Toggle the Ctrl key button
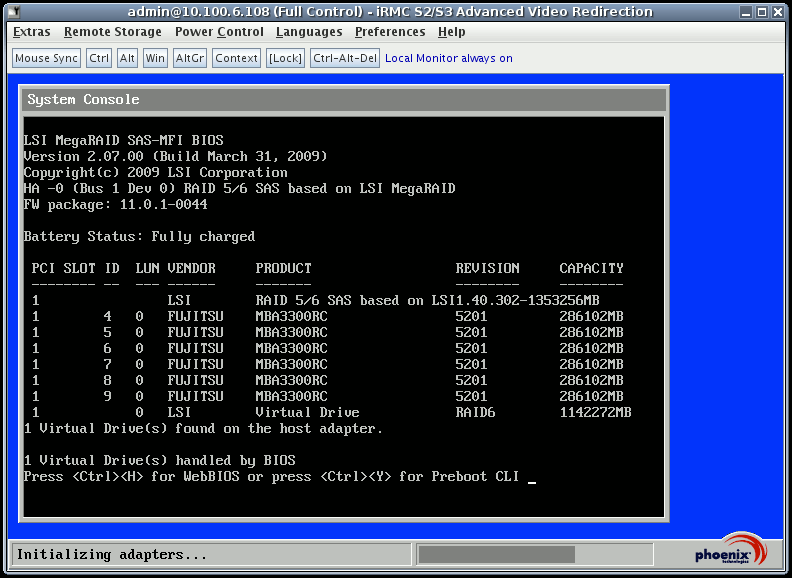This screenshot has height=578, width=792. [99, 58]
